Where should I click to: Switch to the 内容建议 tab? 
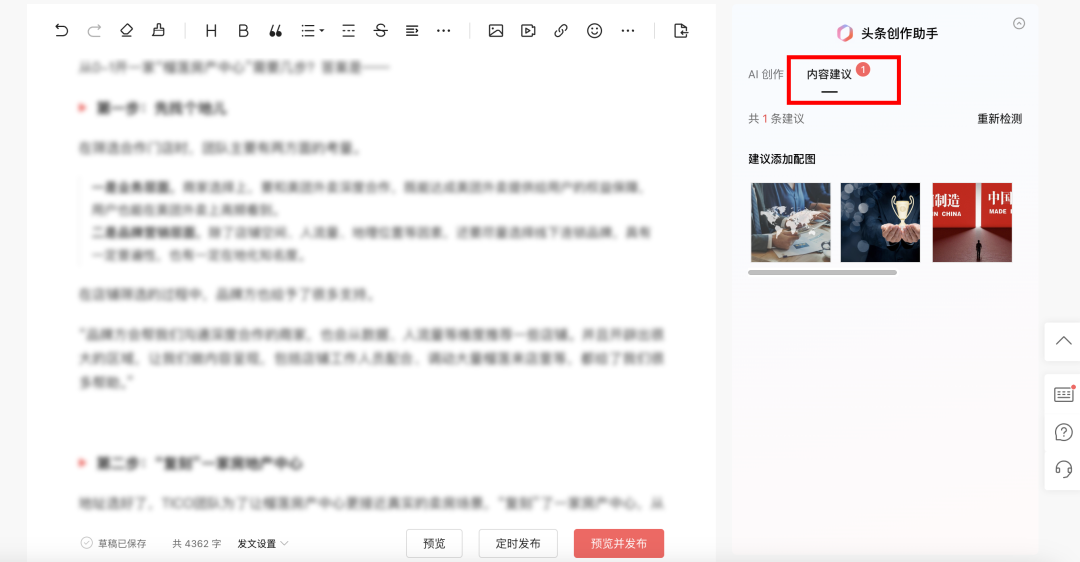click(829, 76)
